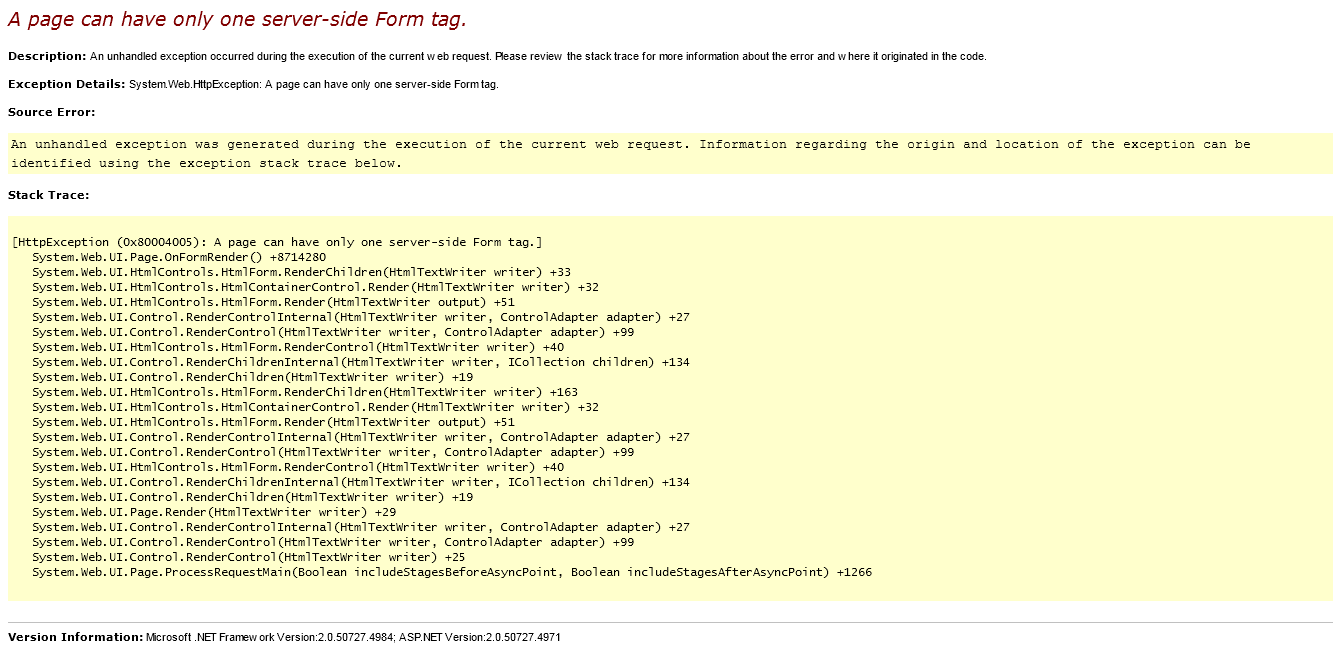Click the unhandled exception description sentence

[x=538, y=56]
